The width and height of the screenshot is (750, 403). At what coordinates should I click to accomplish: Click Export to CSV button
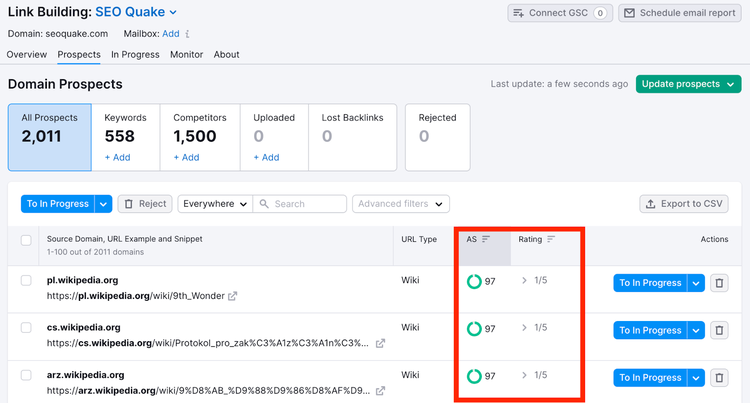click(x=684, y=204)
